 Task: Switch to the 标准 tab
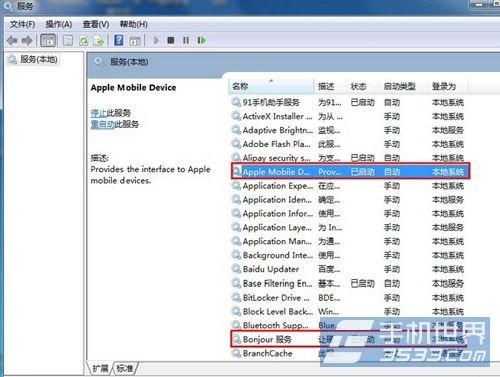(125, 368)
